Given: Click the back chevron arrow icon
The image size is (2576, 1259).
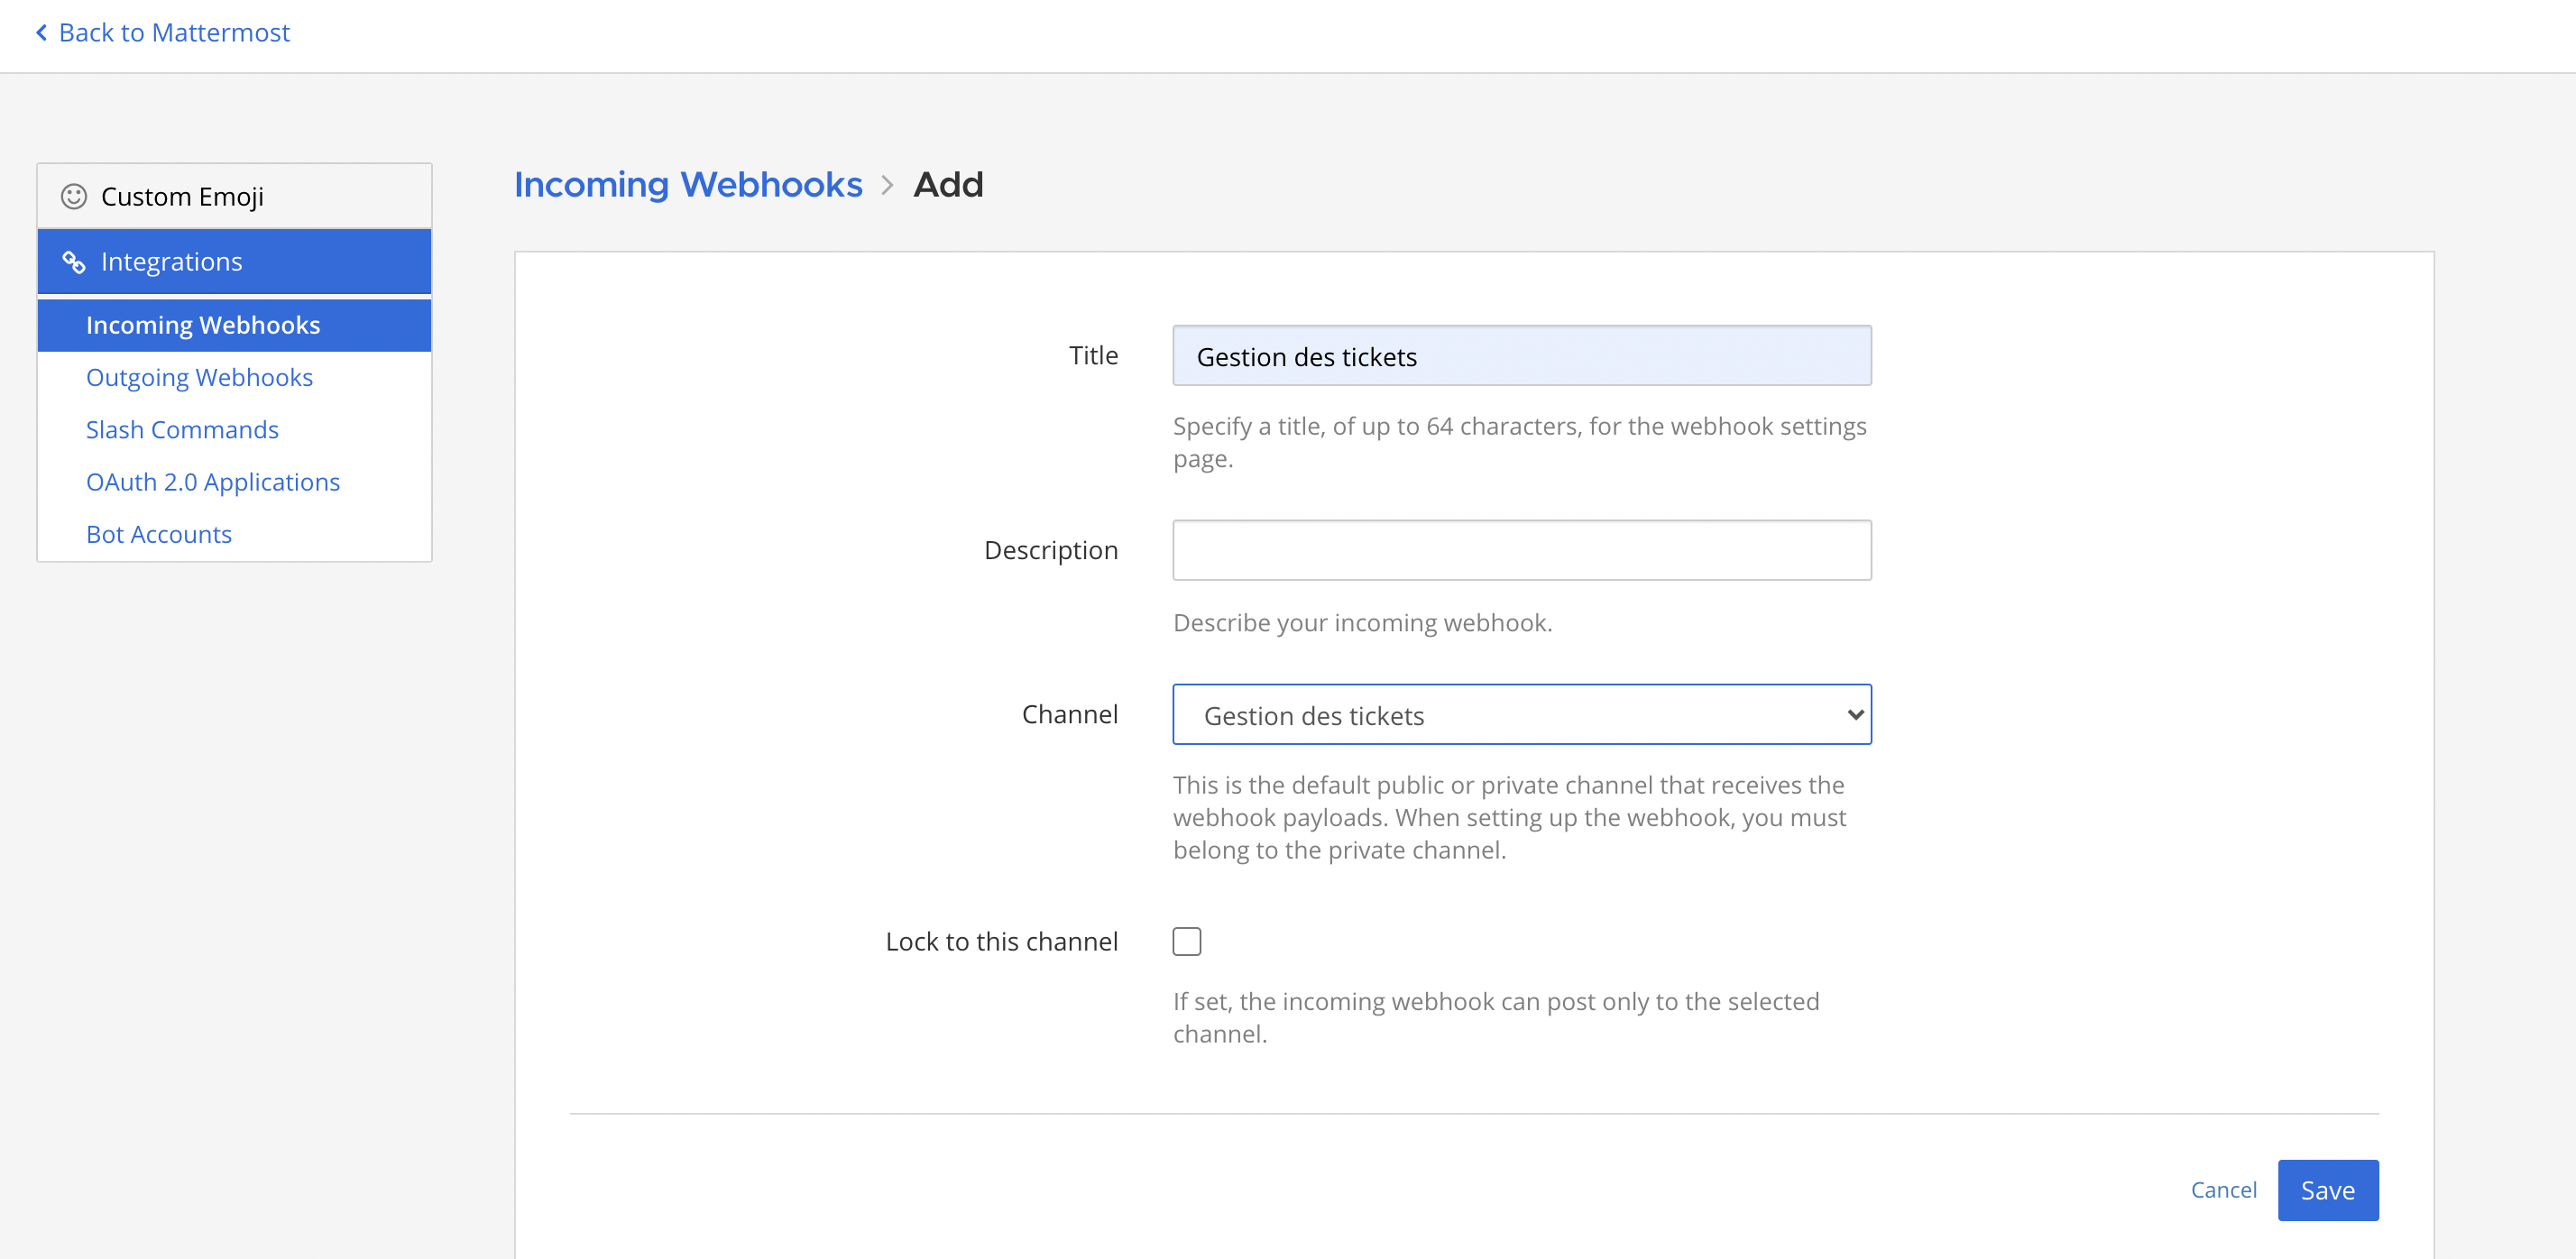Looking at the screenshot, I should click(42, 33).
